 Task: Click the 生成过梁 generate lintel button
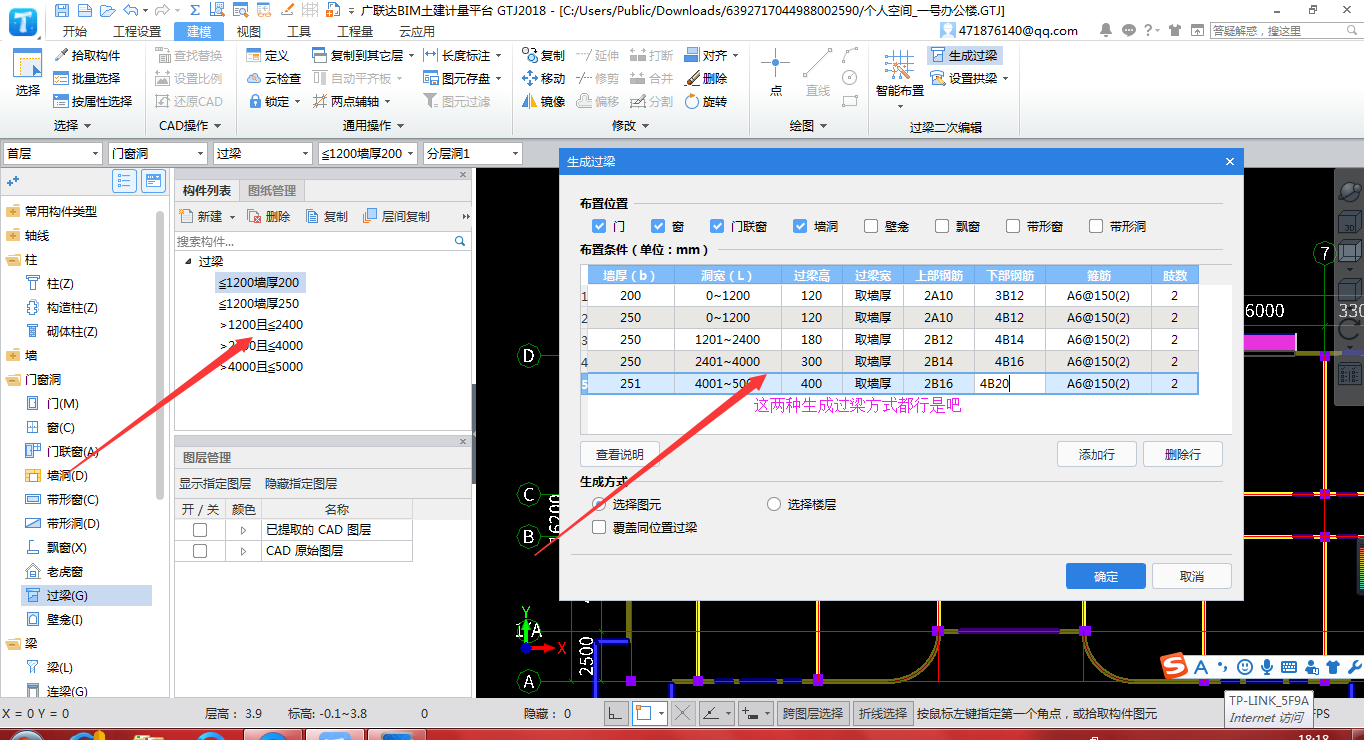(964, 56)
